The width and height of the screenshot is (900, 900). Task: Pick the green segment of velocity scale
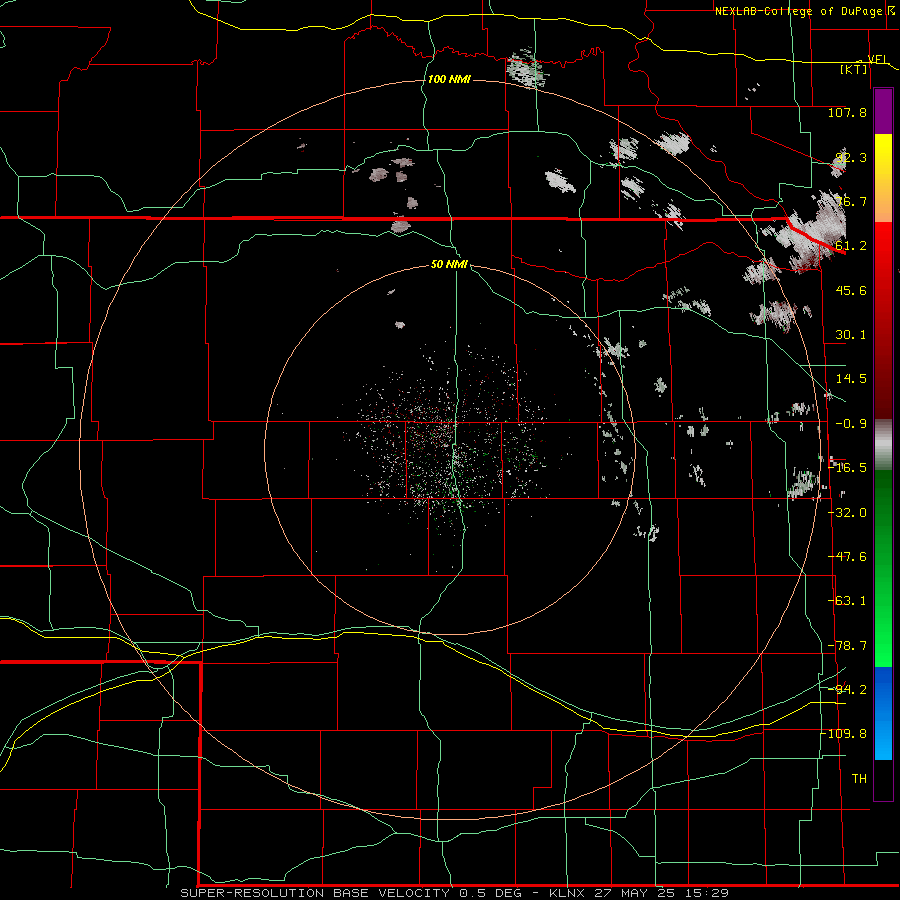pos(883,568)
